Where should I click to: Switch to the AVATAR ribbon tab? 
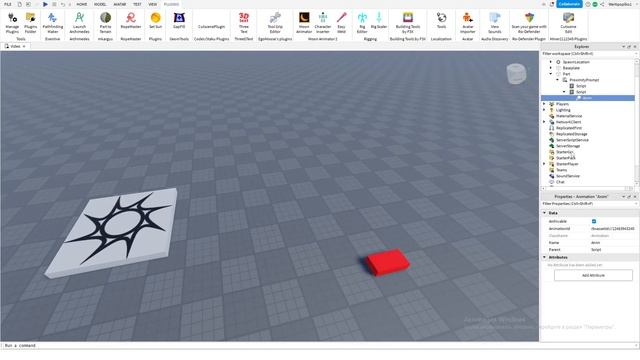point(120,4)
